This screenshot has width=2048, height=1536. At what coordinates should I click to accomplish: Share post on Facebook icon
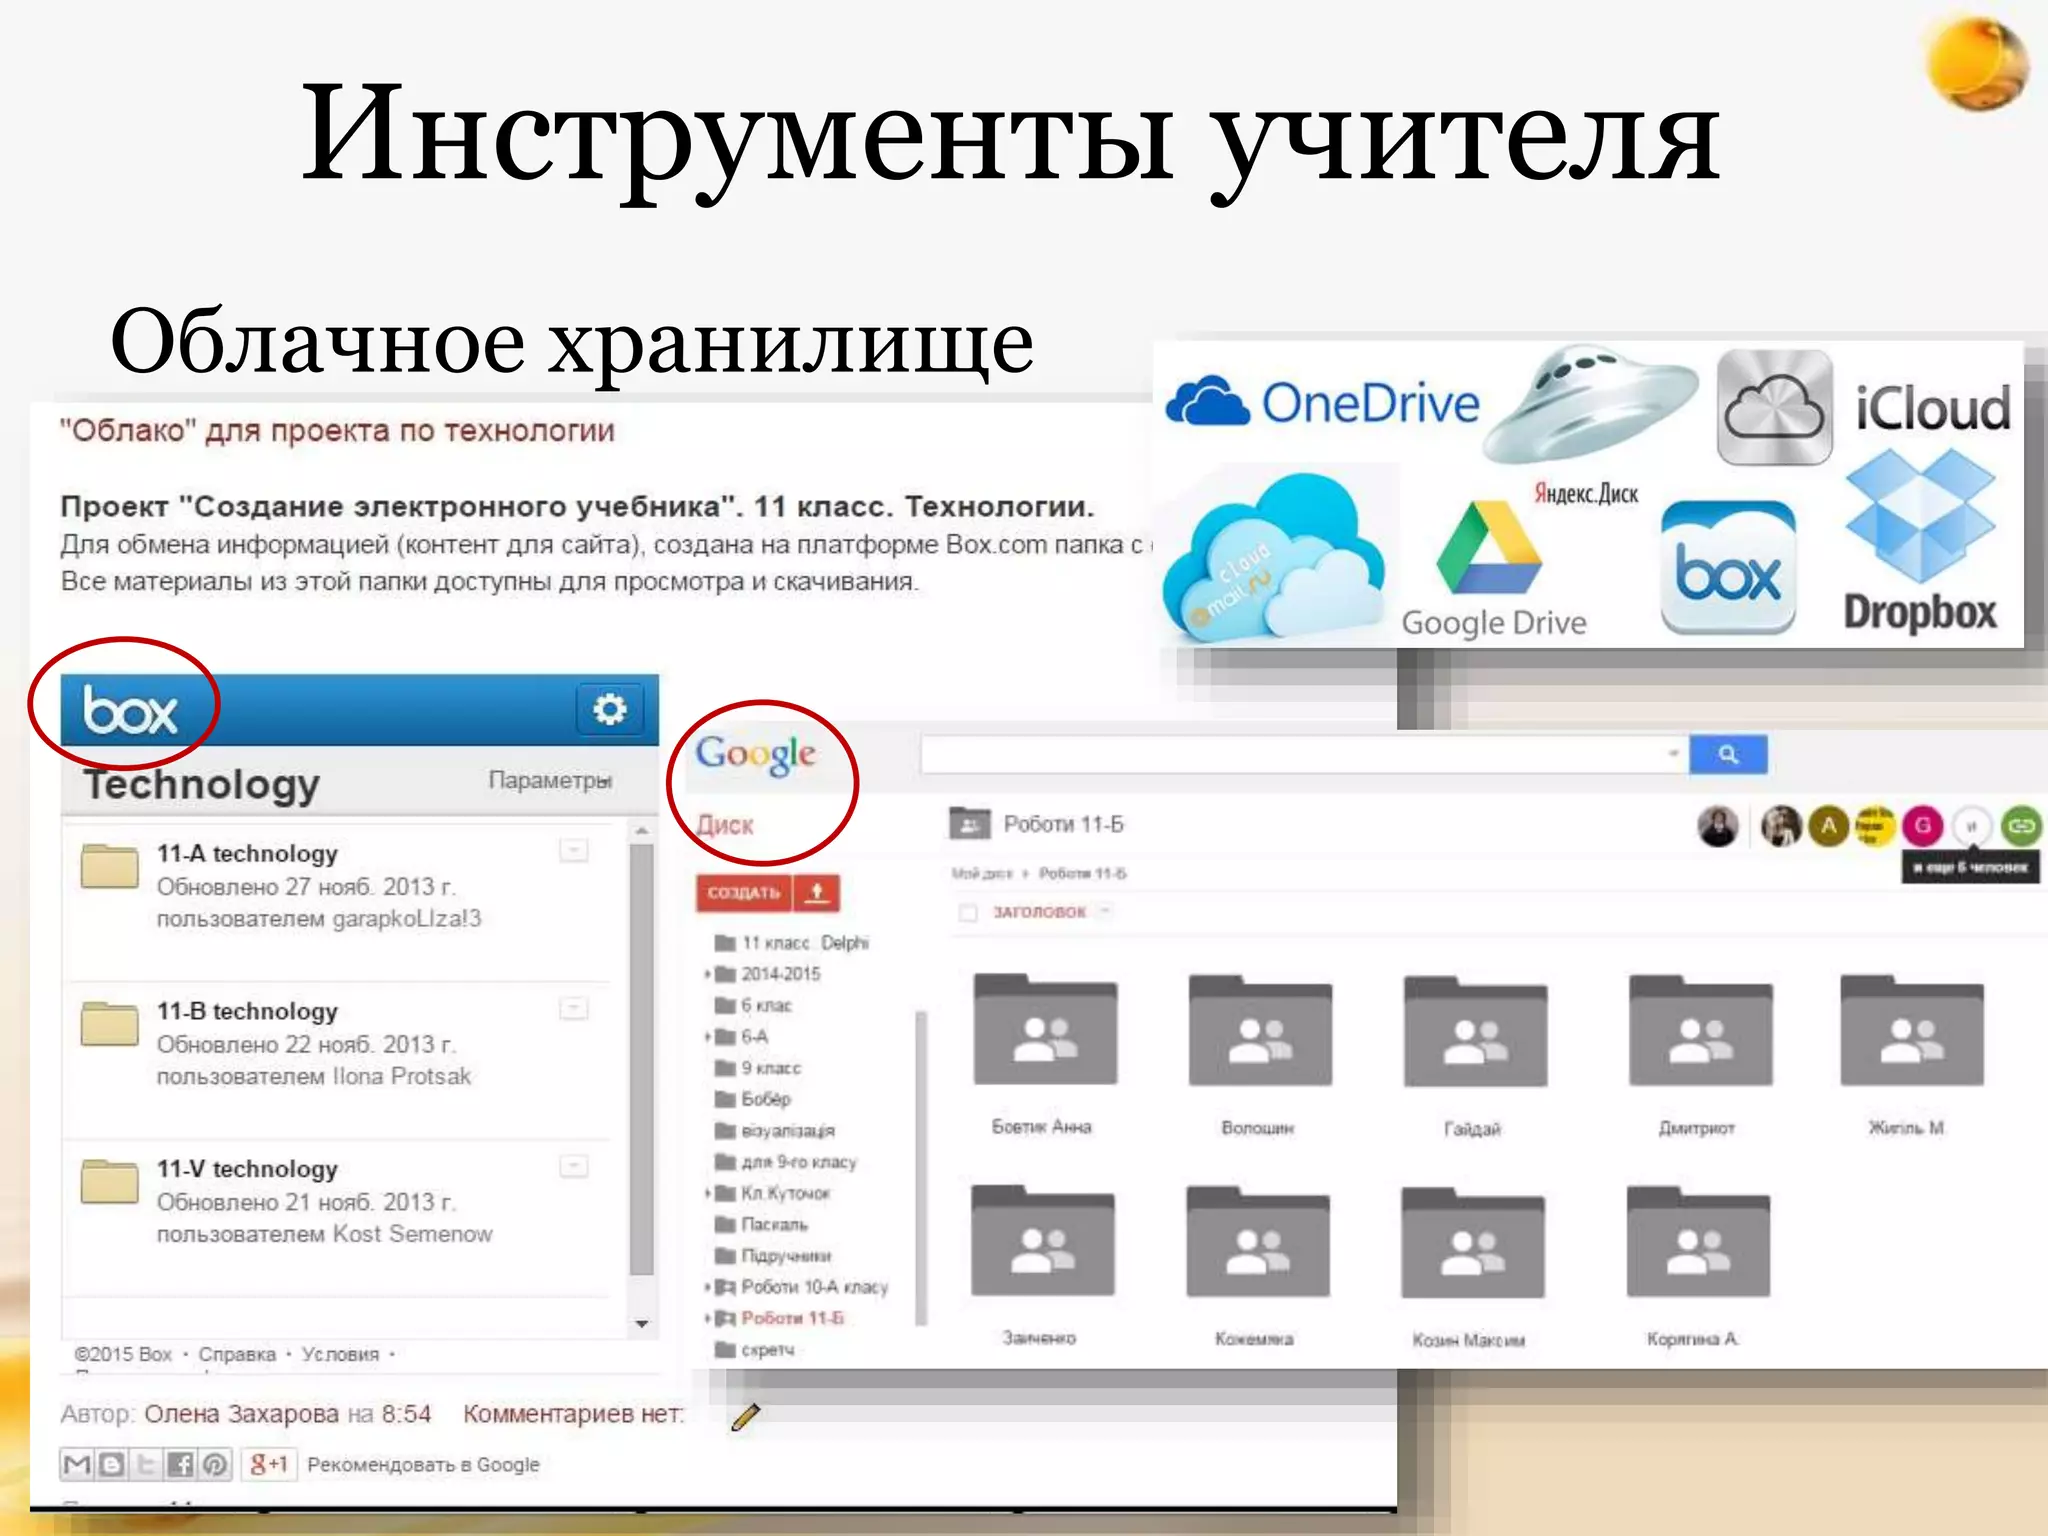[x=180, y=1465]
